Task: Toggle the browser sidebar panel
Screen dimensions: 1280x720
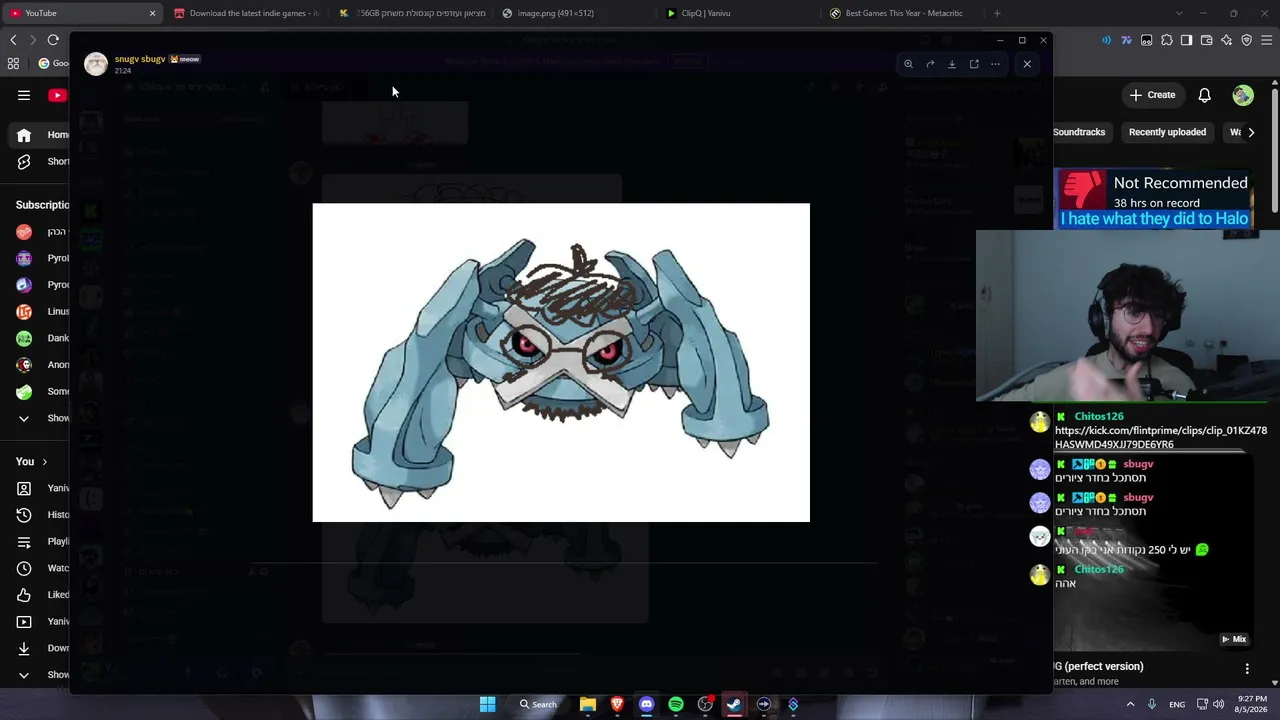Action: (x=1186, y=40)
